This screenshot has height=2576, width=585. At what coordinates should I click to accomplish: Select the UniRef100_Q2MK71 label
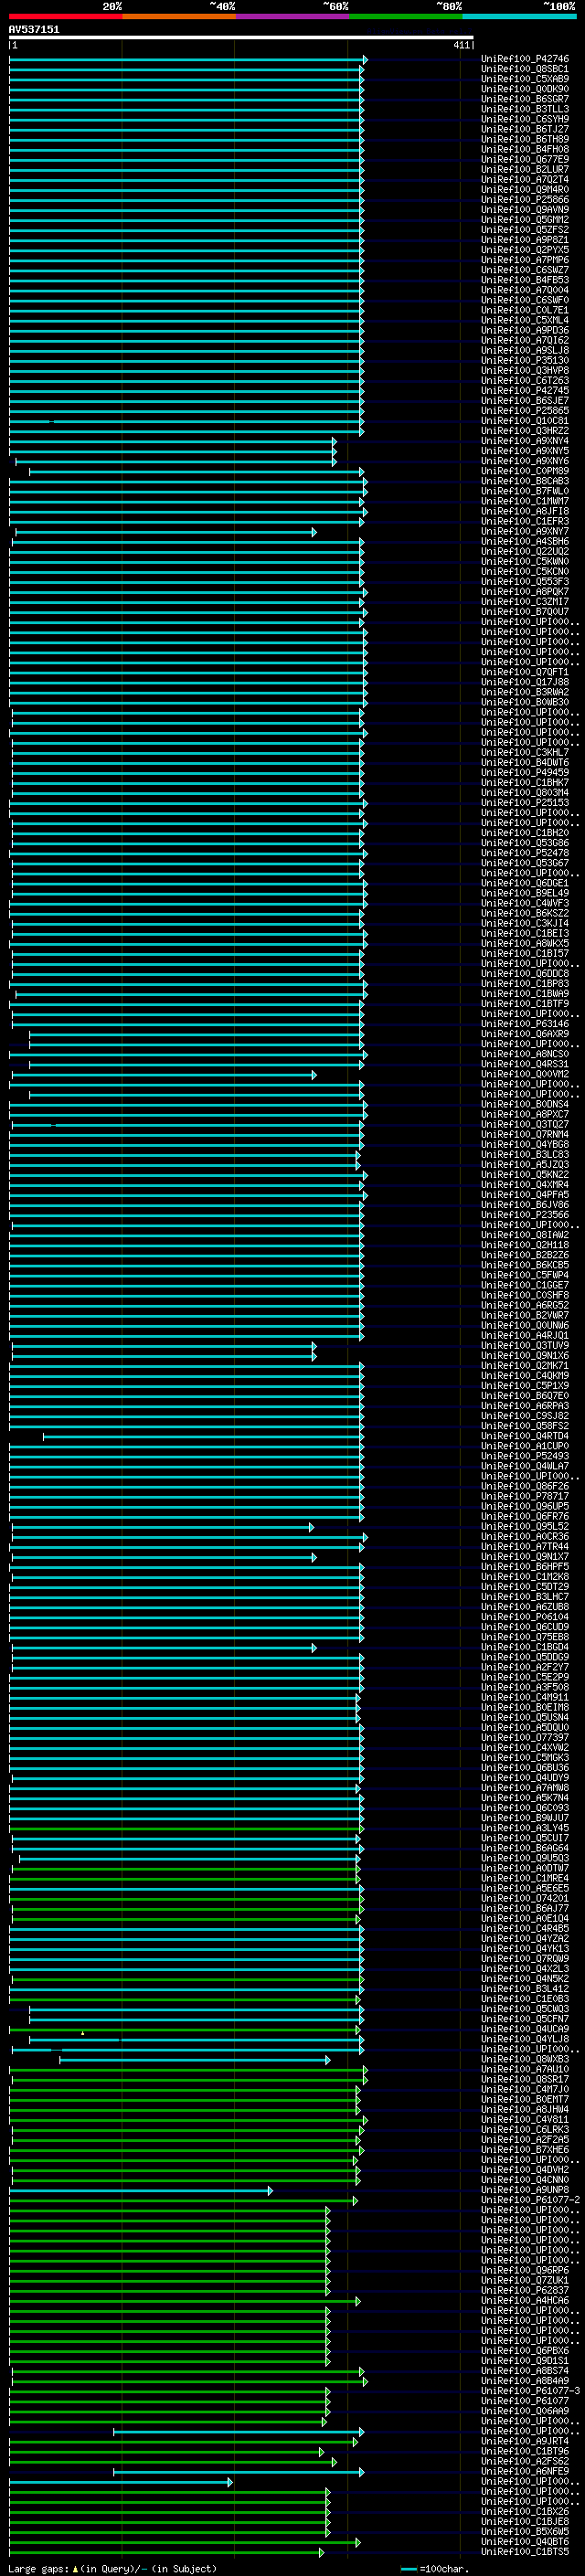(525, 1365)
